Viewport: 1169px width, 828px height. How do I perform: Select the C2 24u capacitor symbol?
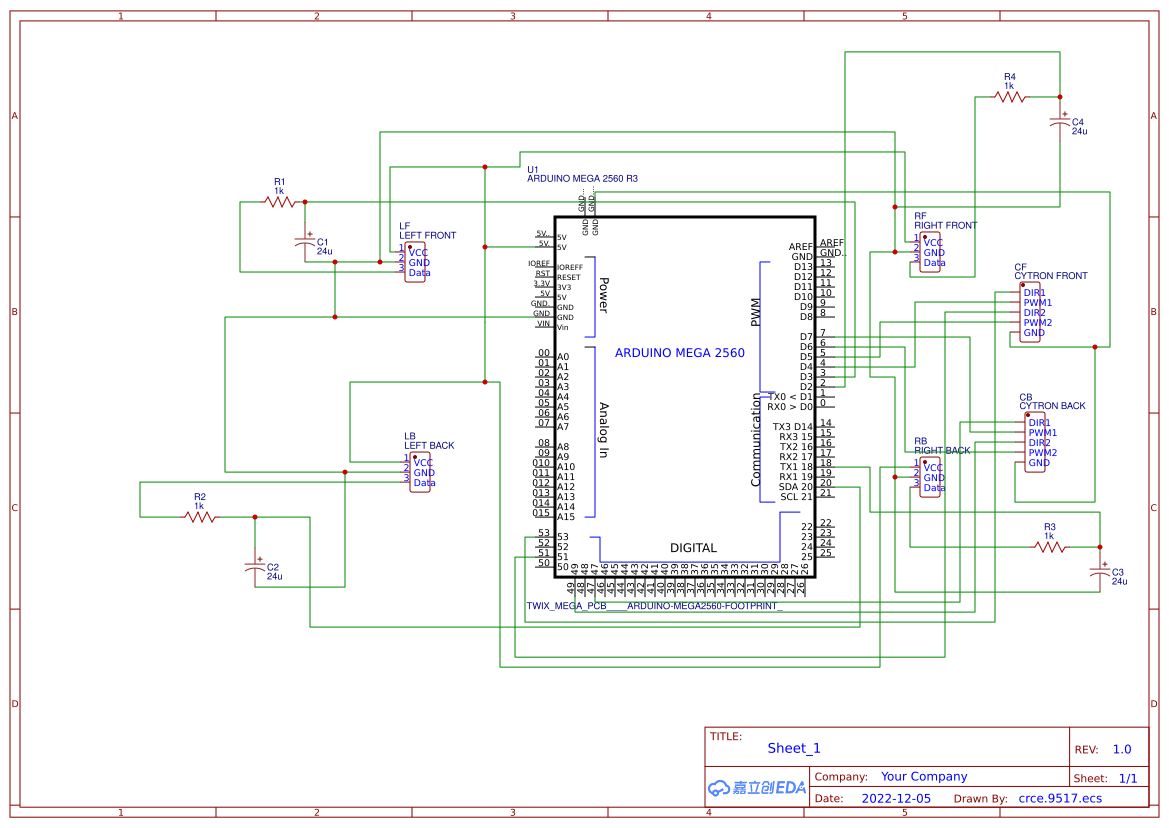pos(255,568)
